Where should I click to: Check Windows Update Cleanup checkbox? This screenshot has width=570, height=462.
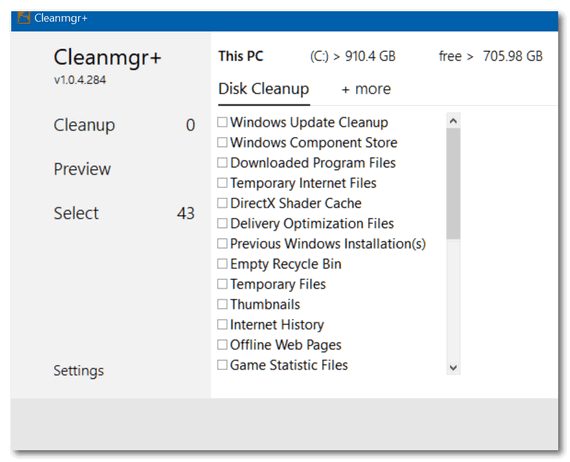pyautogui.click(x=222, y=122)
